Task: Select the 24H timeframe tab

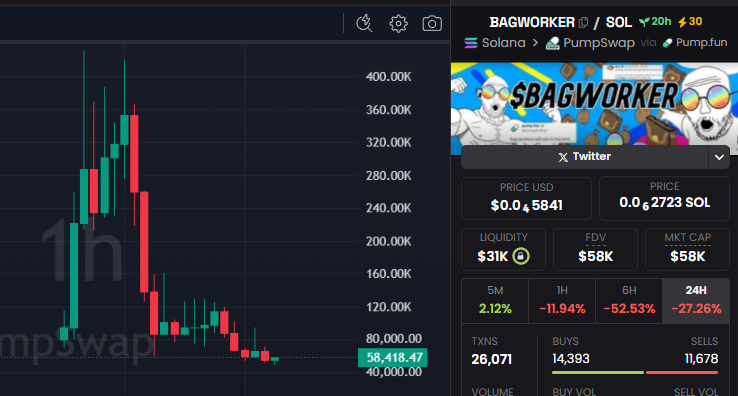Action: tap(696, 300)
